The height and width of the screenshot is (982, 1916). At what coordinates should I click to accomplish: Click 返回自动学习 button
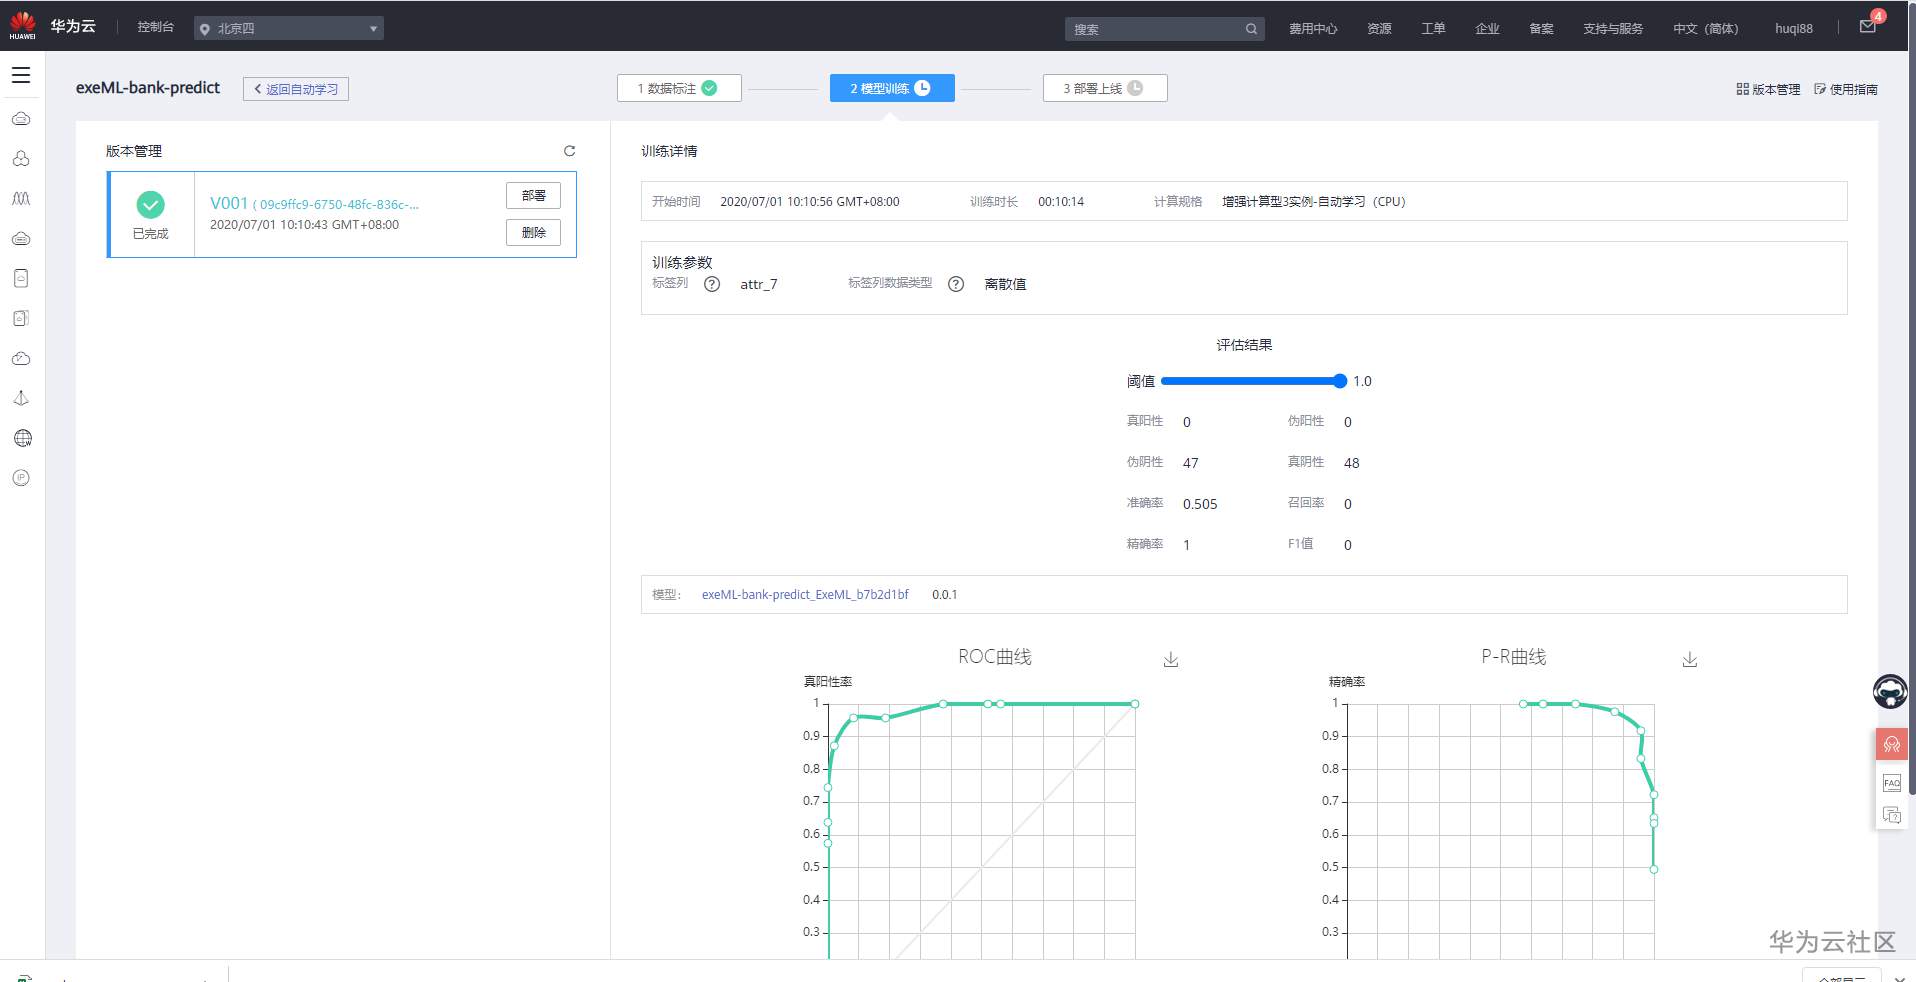pos(296,89)
